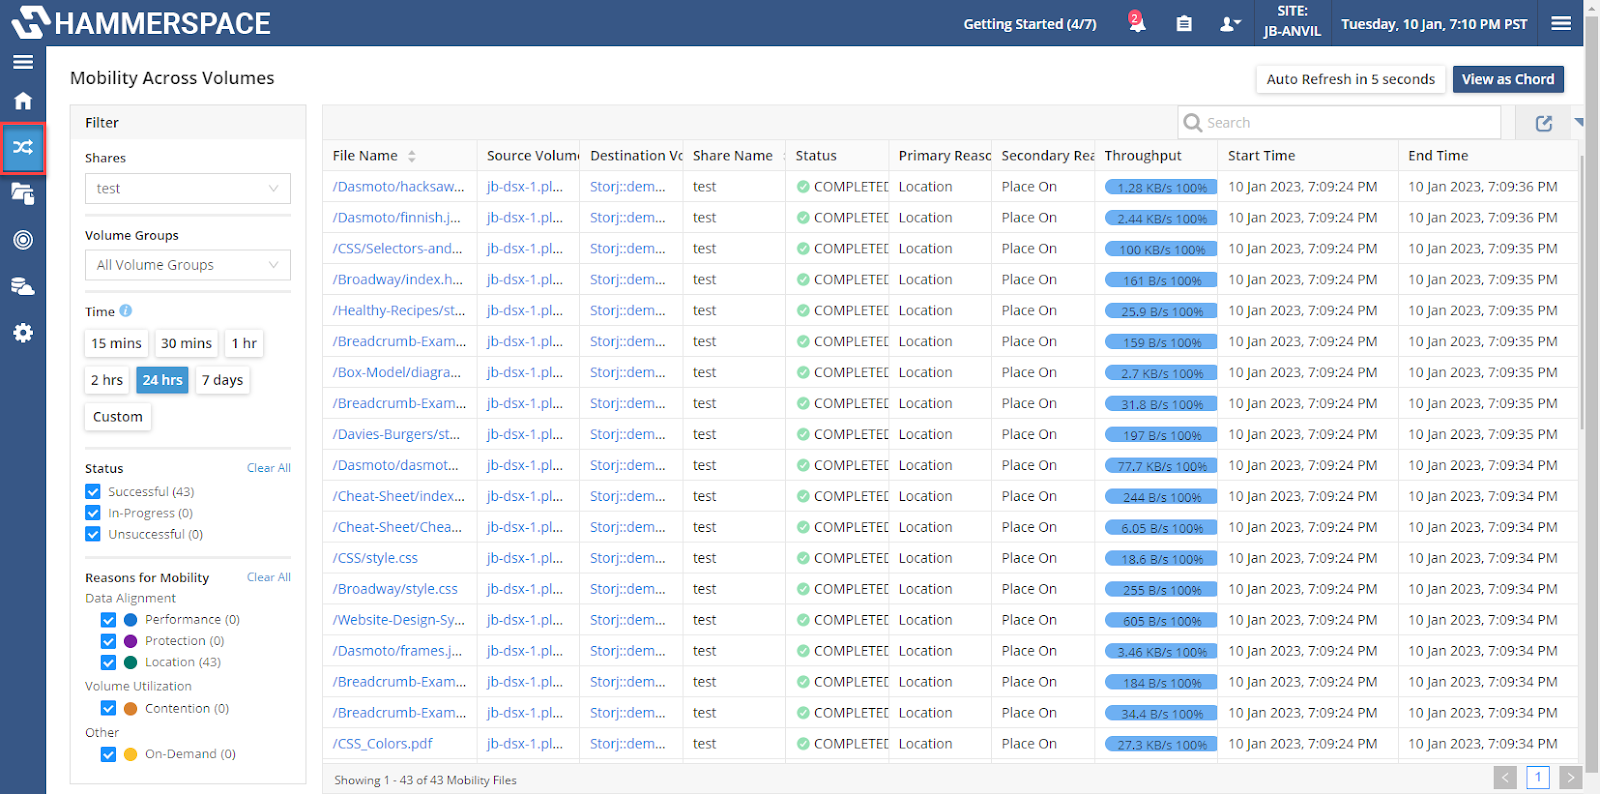Sort by the Throughput column header

(1143, 155)
